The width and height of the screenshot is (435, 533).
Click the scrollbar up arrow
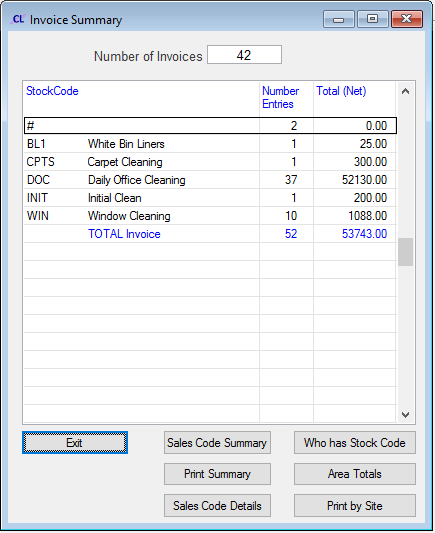coord(405,91)
